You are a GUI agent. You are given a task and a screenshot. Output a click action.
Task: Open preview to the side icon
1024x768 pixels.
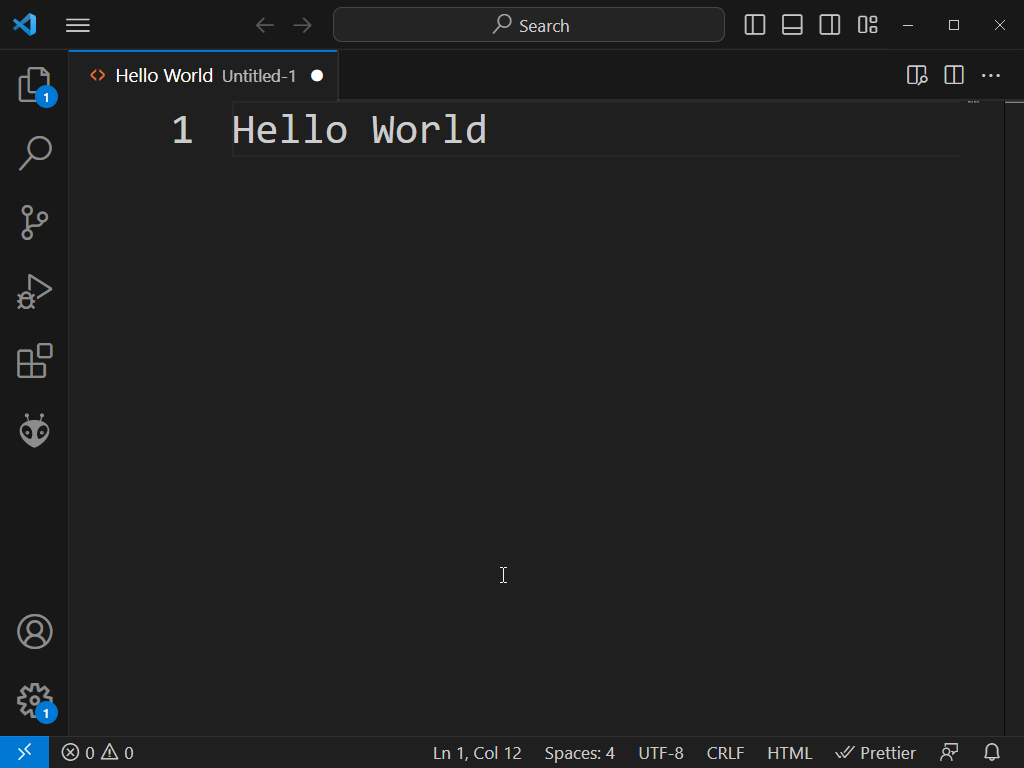coord(917,76)
